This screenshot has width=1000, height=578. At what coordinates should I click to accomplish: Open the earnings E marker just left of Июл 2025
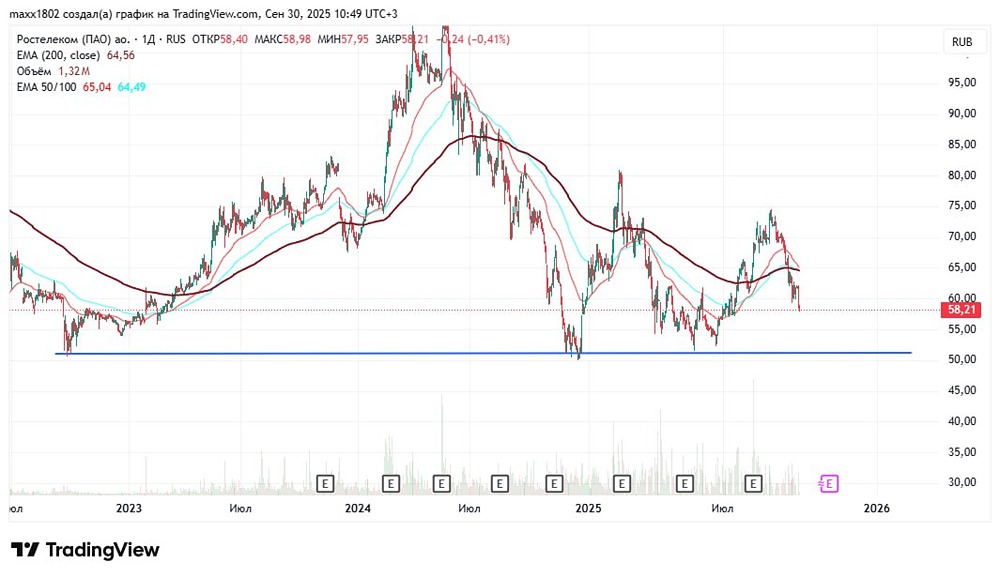tap(684, 484)
